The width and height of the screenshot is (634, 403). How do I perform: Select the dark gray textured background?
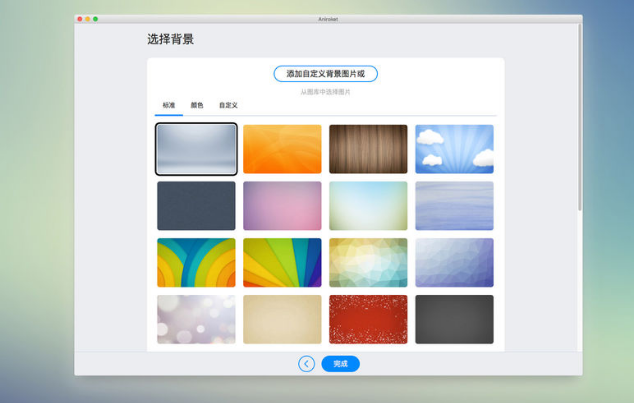[454, 319]
